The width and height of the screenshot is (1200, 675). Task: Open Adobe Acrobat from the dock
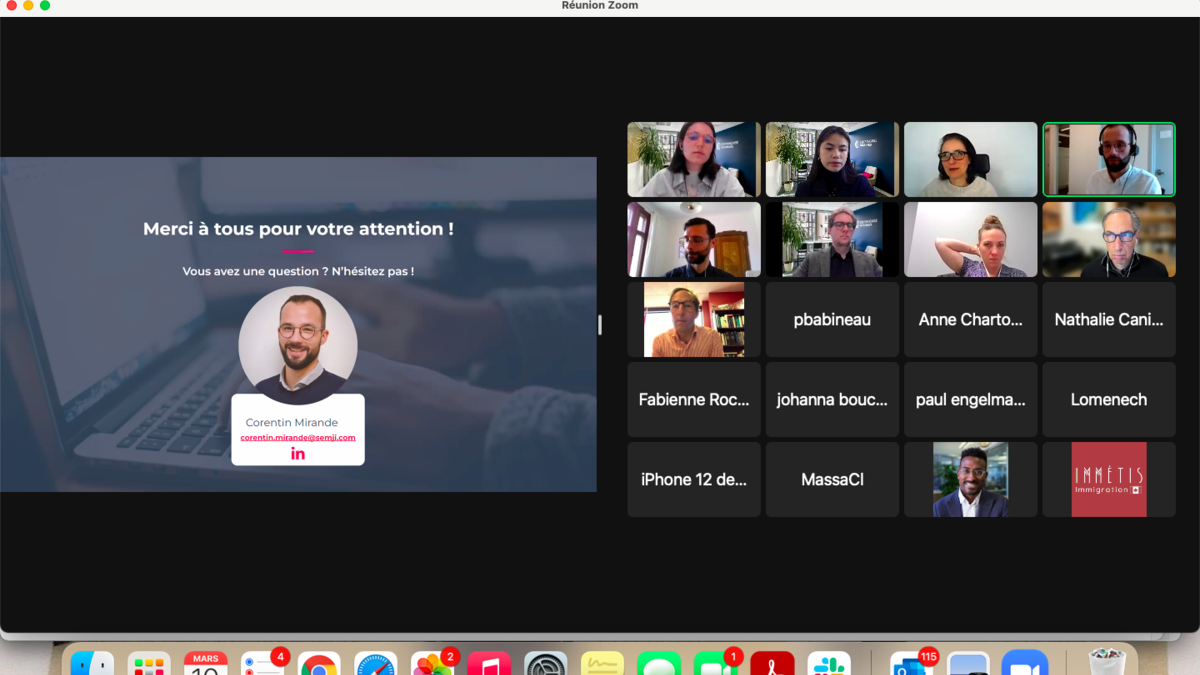click(772, 666)
